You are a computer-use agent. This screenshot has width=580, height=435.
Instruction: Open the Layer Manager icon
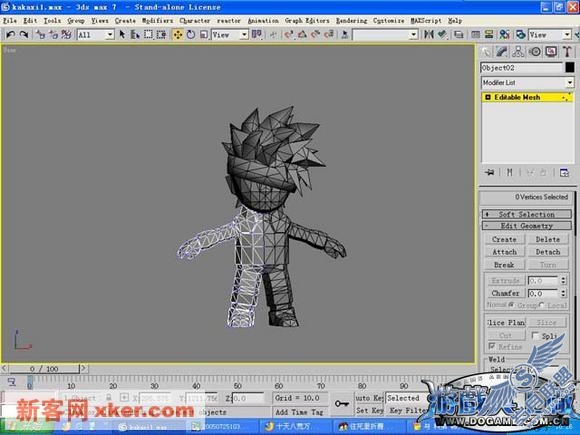pos(459,35)
